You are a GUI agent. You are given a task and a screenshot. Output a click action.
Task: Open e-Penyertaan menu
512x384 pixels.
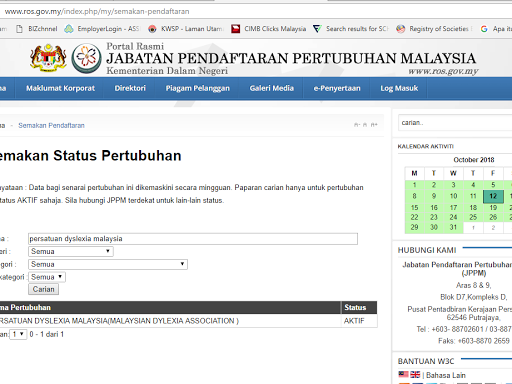click(337, 88)
